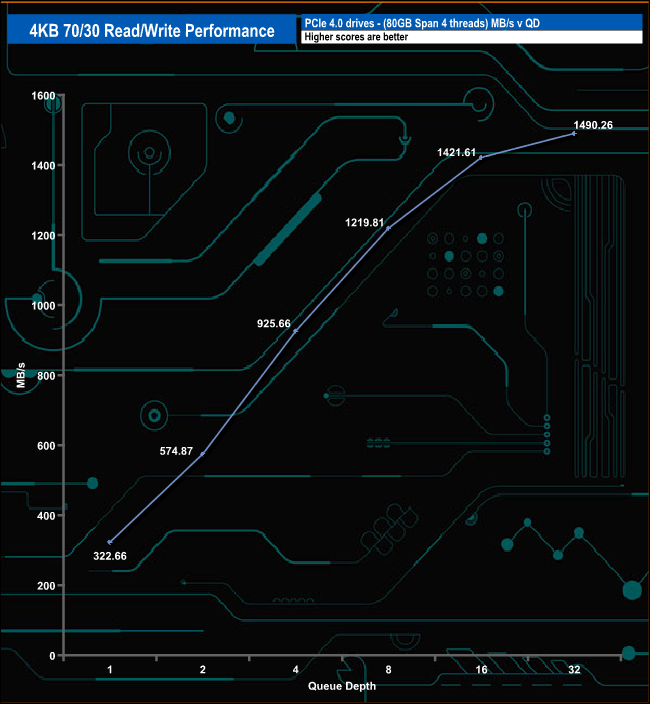650x704 pixels.
Task: Click the x-axis tick label 1
Action: point(110,669)
